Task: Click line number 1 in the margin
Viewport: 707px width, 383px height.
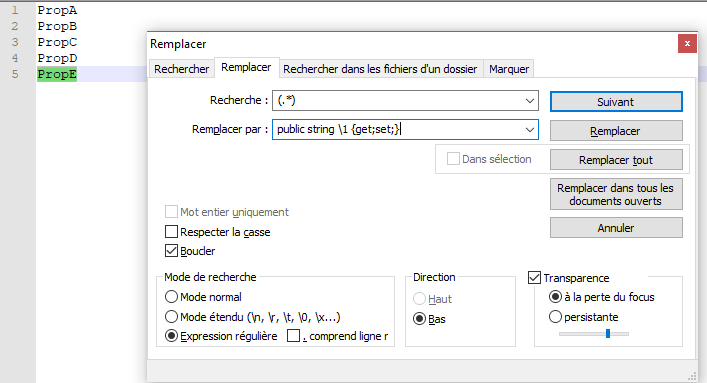Action: [15, 10]
